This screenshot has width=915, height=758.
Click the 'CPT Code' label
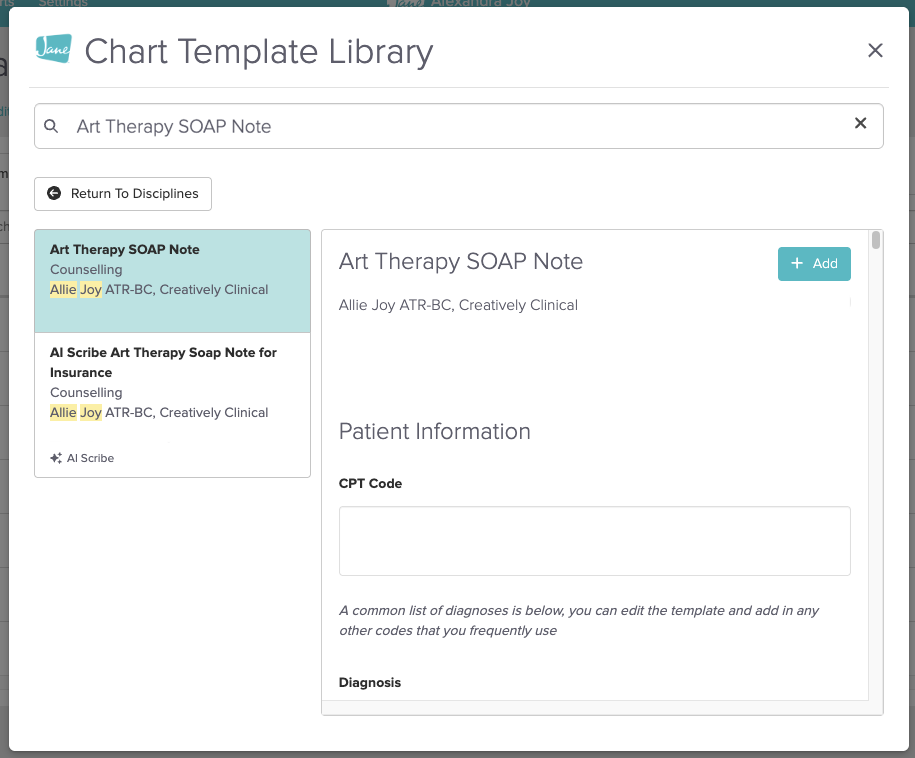(371, 484)
